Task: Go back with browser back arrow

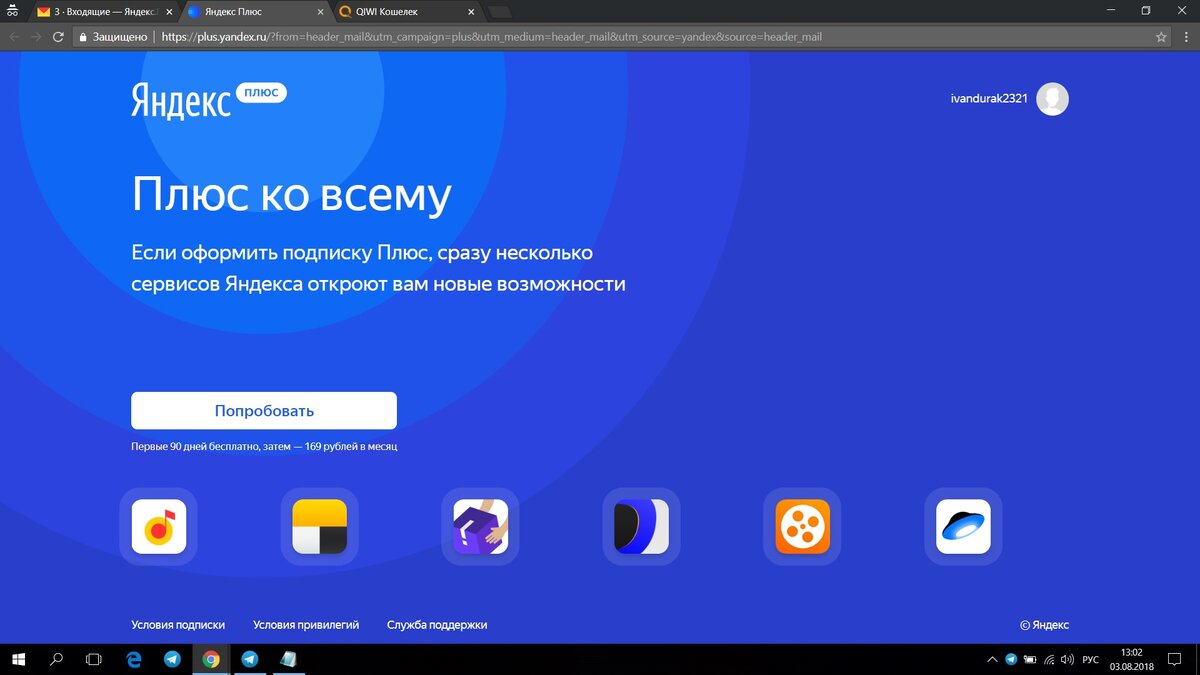Action: tap(14, 37)
